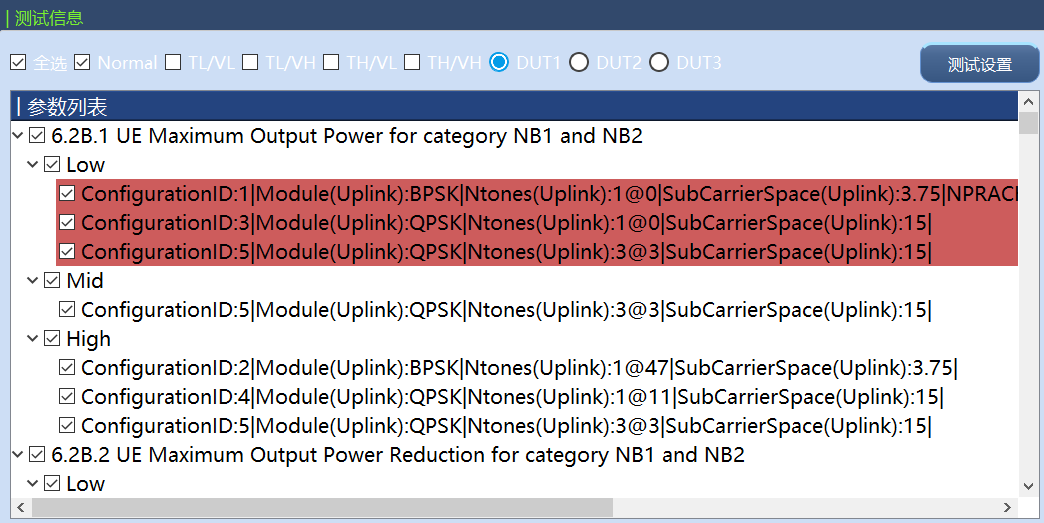The image size is (1044, 523).
Task: Click the horizontal scrollbar right arrow
Action: [1010, 508]
